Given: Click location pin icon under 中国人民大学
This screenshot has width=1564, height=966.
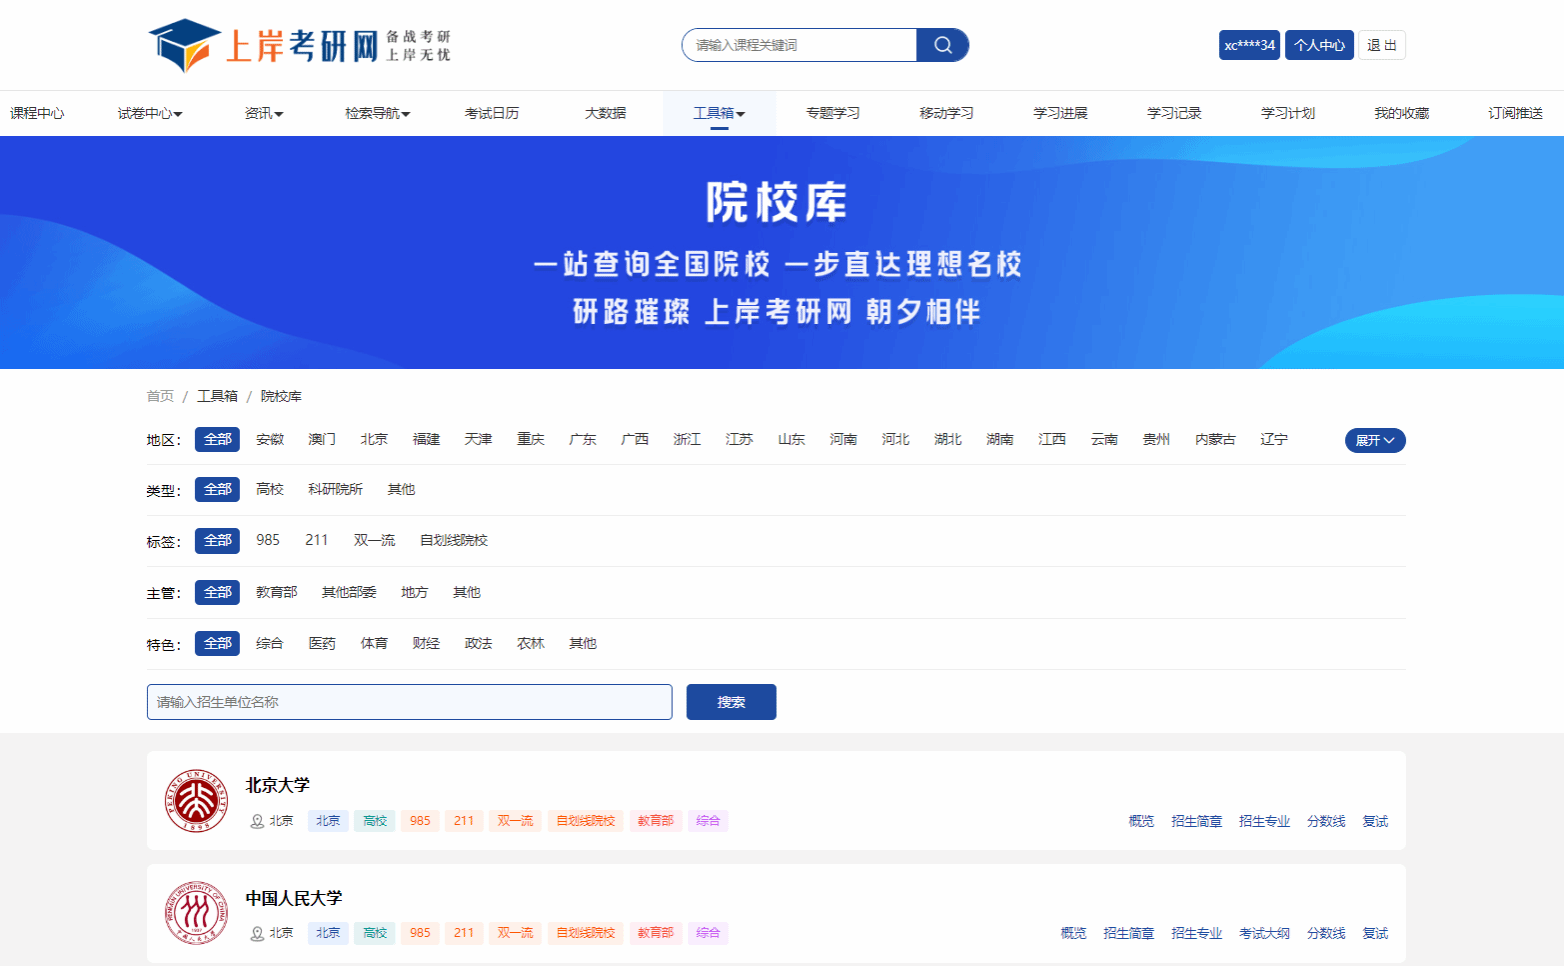Looking at the screenshot, I should 257,933.
